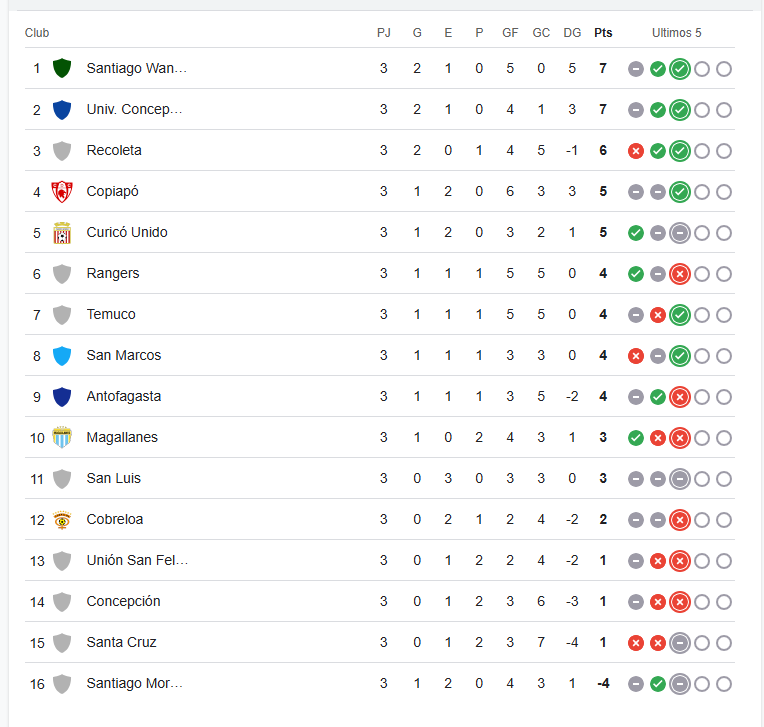Sort table by the Pts column header
This screenshot has width=764, height=727.
tap(603, 33)
